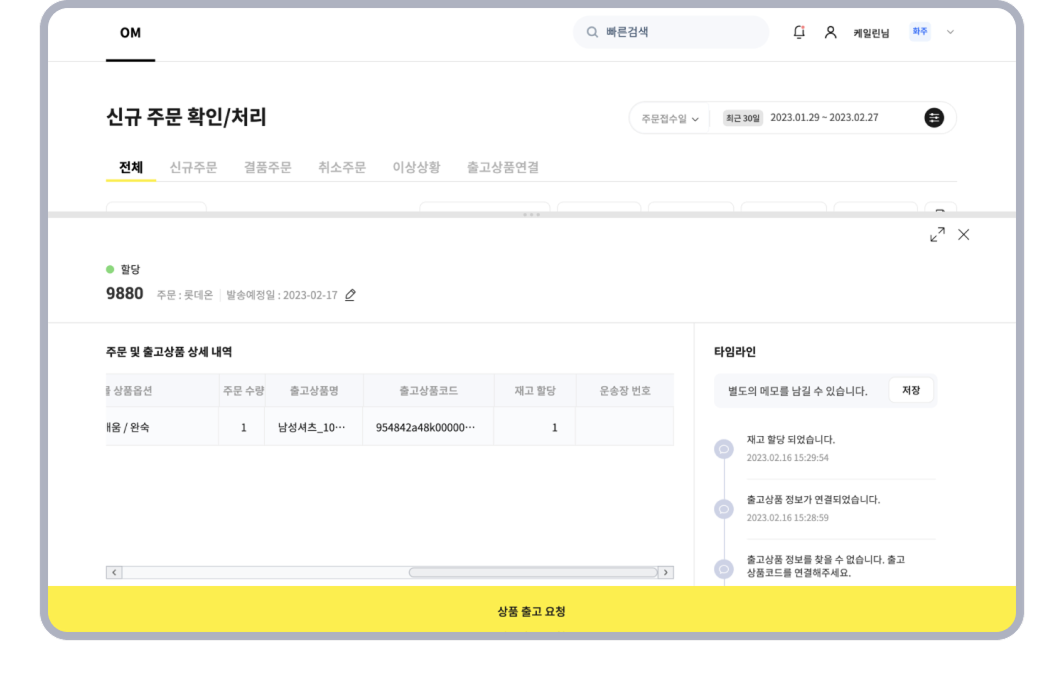Open the date filter settings icon
The height and width of the screenshot is (696, 1064).
934,118
